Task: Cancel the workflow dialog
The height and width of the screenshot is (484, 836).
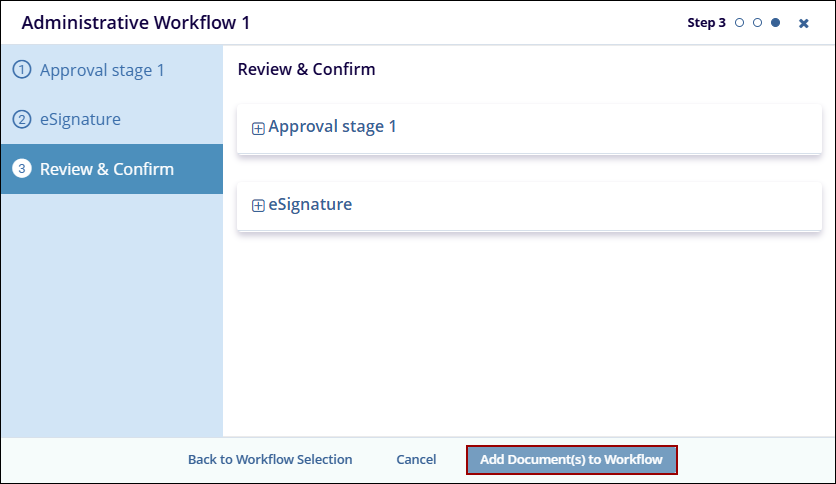Action: pyautogui.click(x=416, y=460)
